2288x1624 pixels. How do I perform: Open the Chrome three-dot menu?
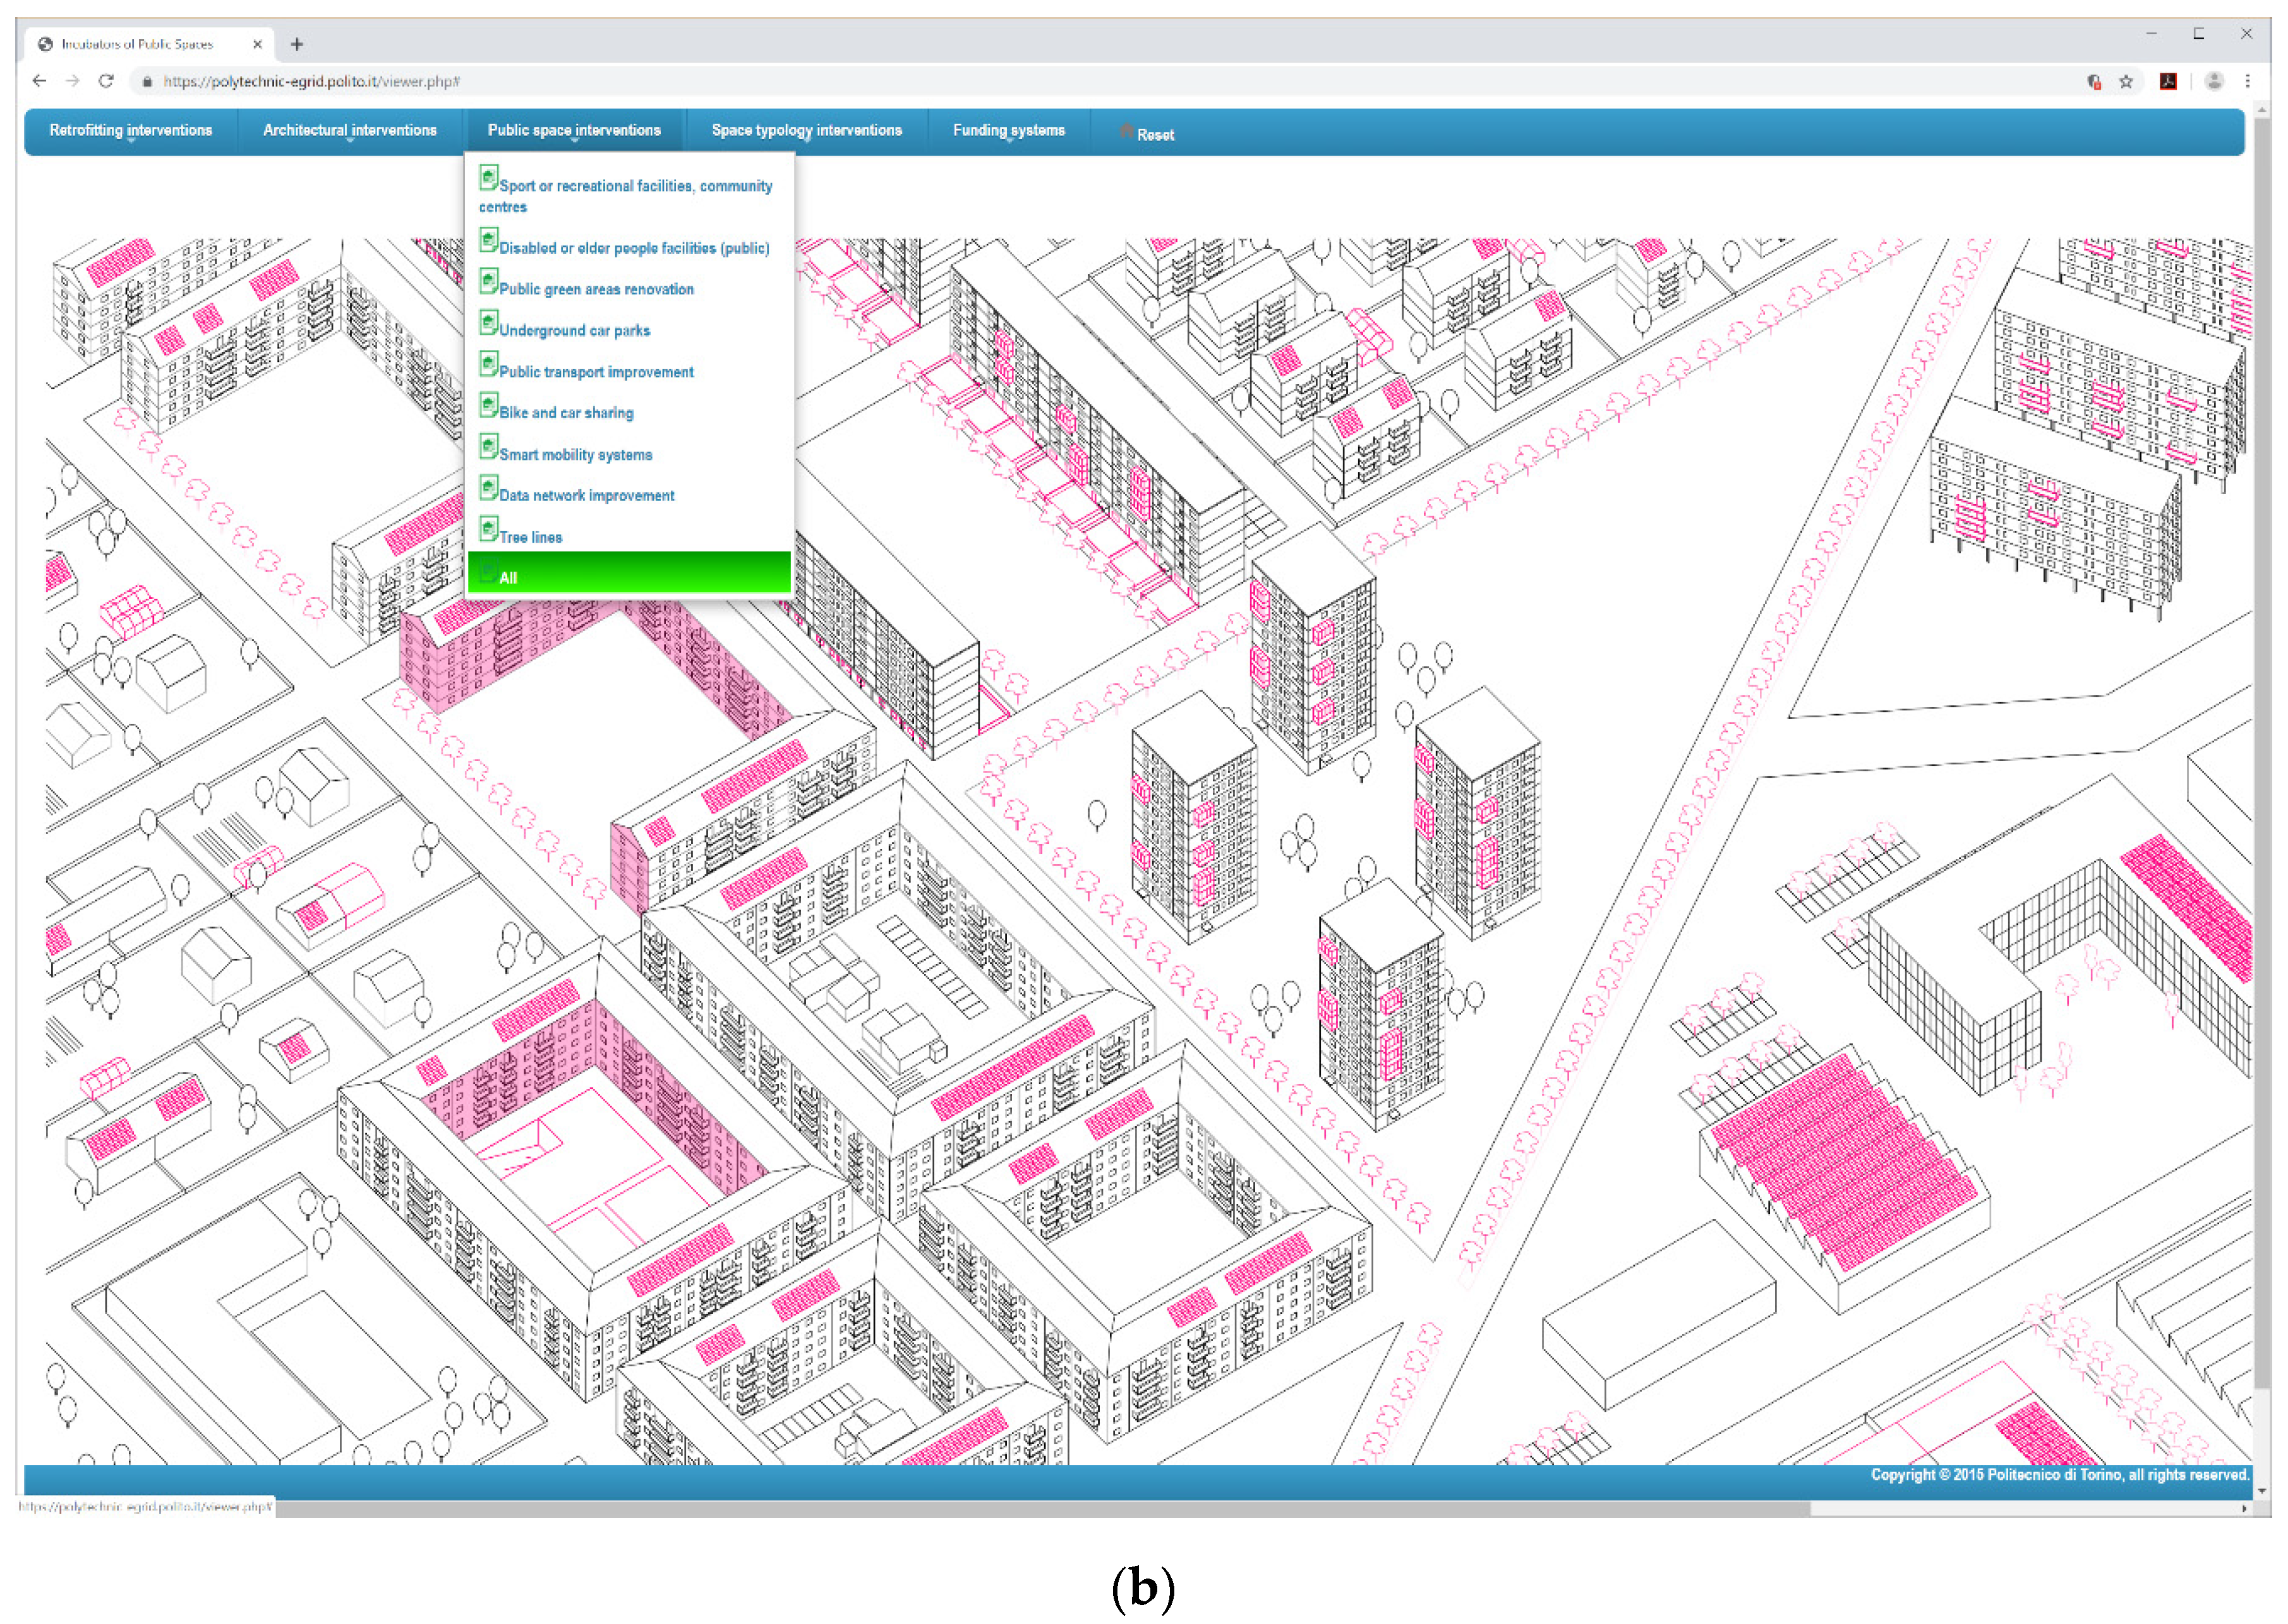point(2248,82)
